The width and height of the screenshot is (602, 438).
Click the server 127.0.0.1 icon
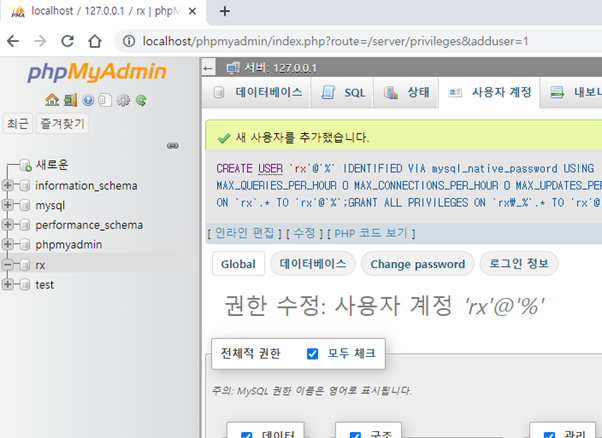tap(233, 68)
